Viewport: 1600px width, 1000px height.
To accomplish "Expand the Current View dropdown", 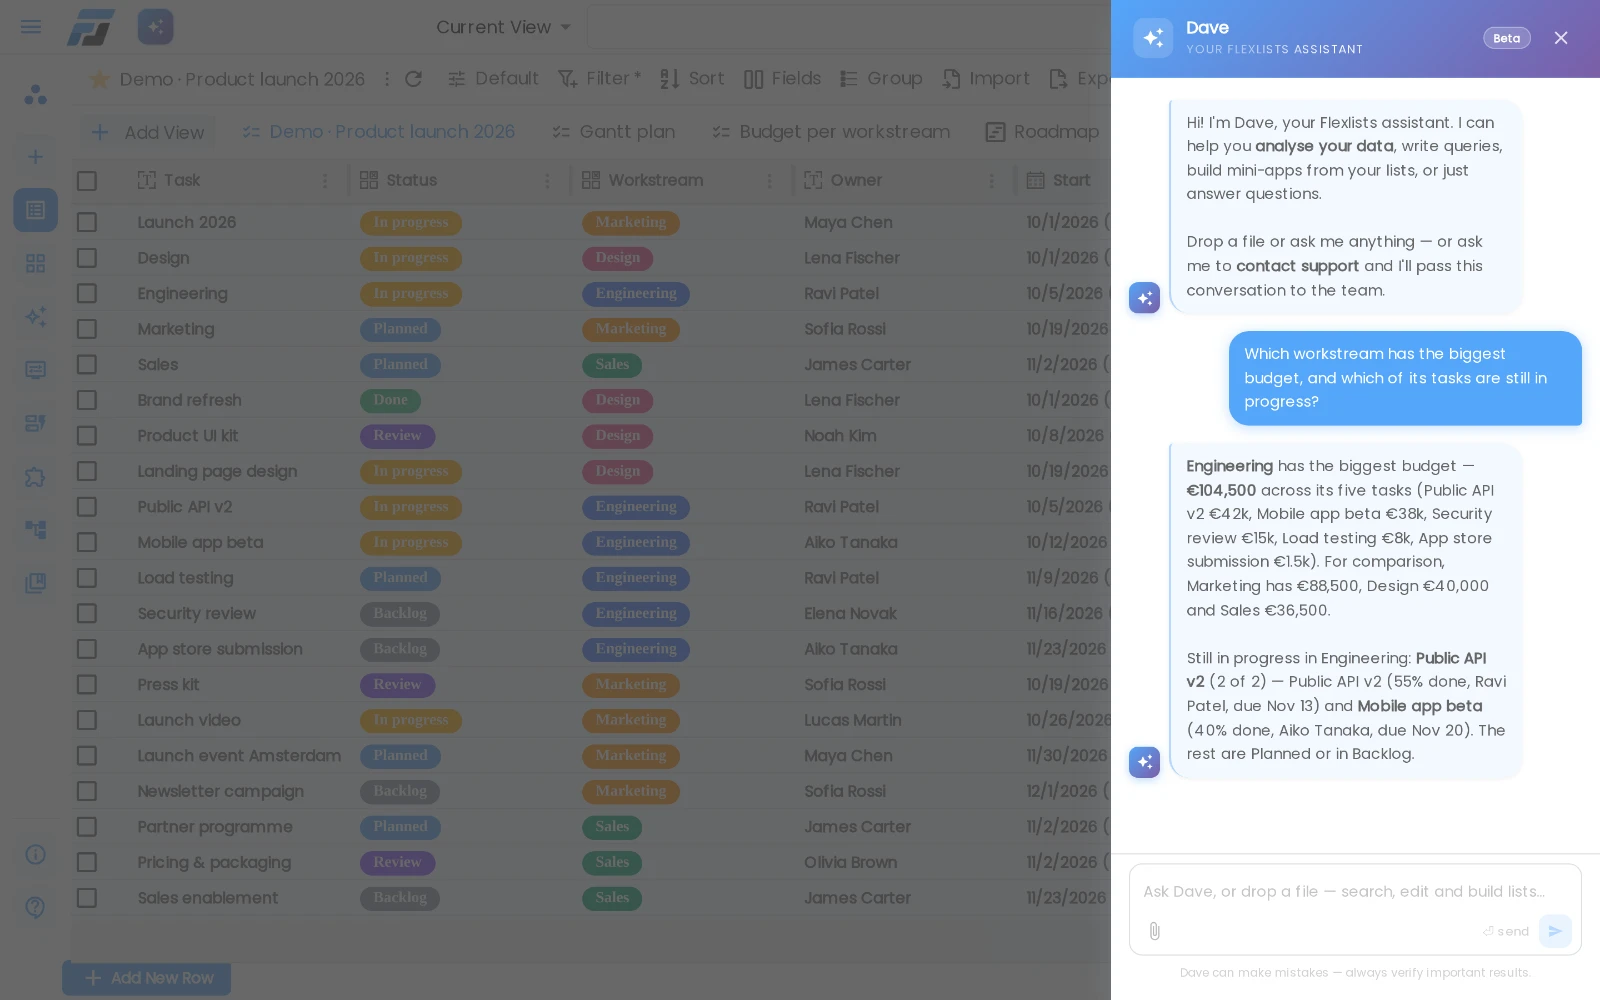I will click(x=504, y=27).
